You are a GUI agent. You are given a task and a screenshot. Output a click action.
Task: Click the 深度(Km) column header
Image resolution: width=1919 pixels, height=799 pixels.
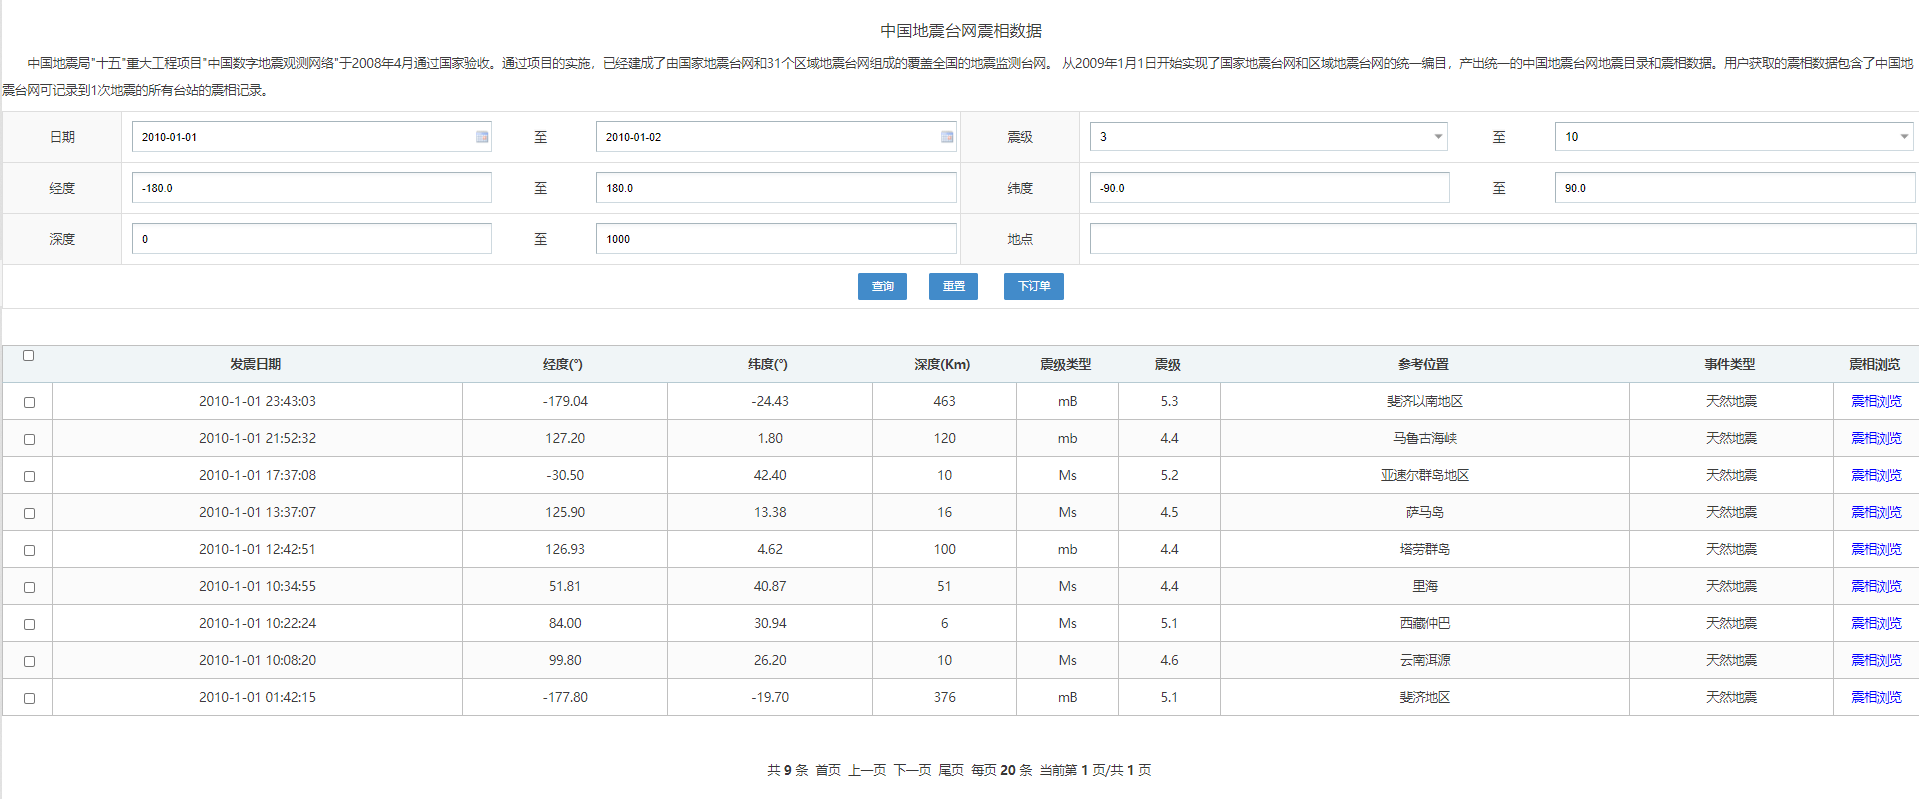pos(942,364)
